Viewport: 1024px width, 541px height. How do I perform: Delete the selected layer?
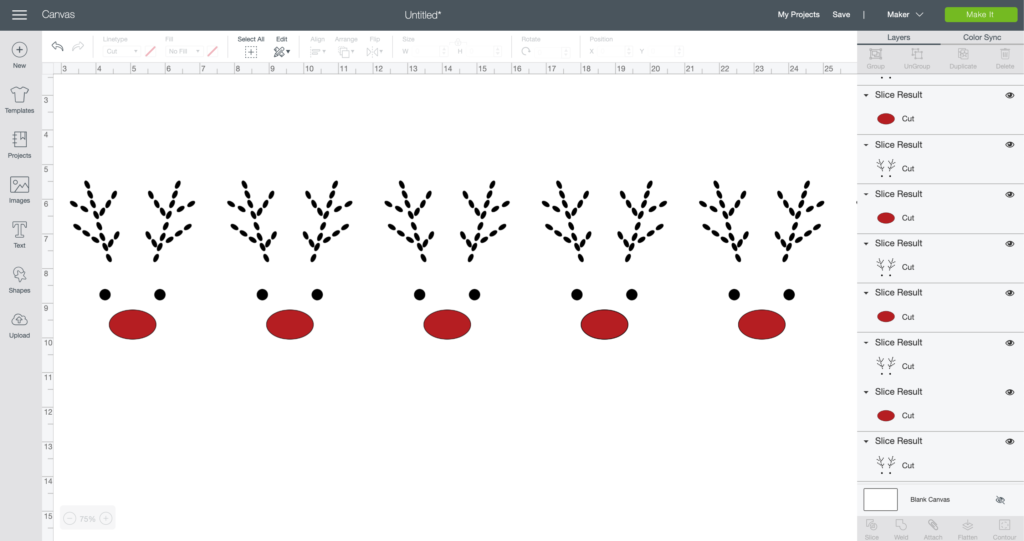point(1005,57)
